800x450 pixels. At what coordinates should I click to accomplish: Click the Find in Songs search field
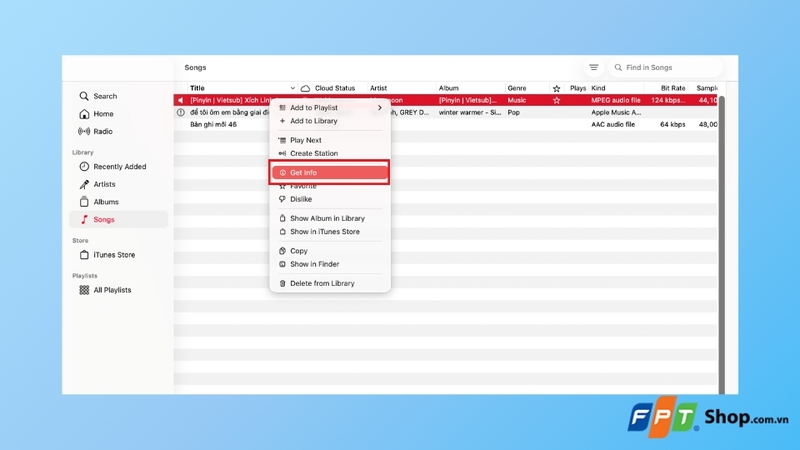pyautogui.click(x=665, y=67)
